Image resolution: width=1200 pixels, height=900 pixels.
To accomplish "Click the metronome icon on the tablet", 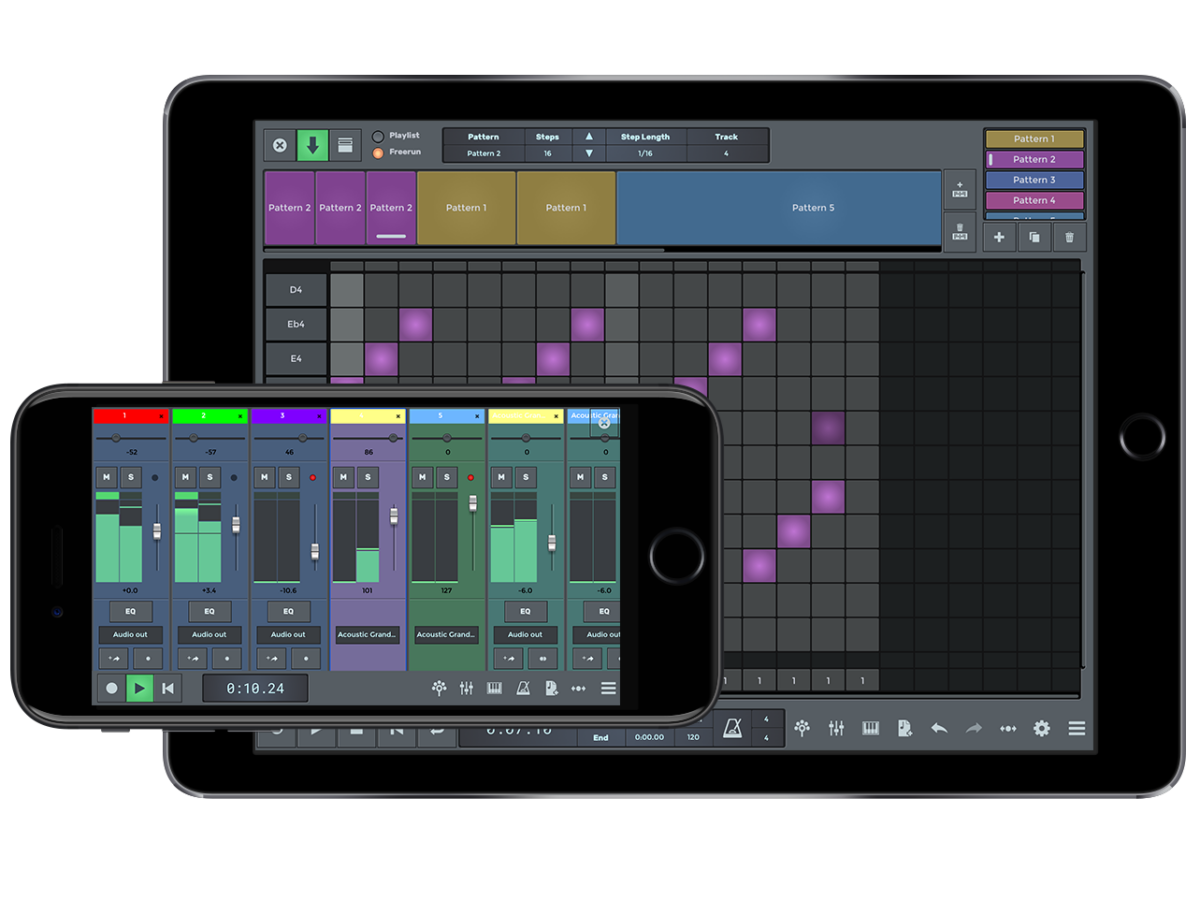I will point(732,729).
